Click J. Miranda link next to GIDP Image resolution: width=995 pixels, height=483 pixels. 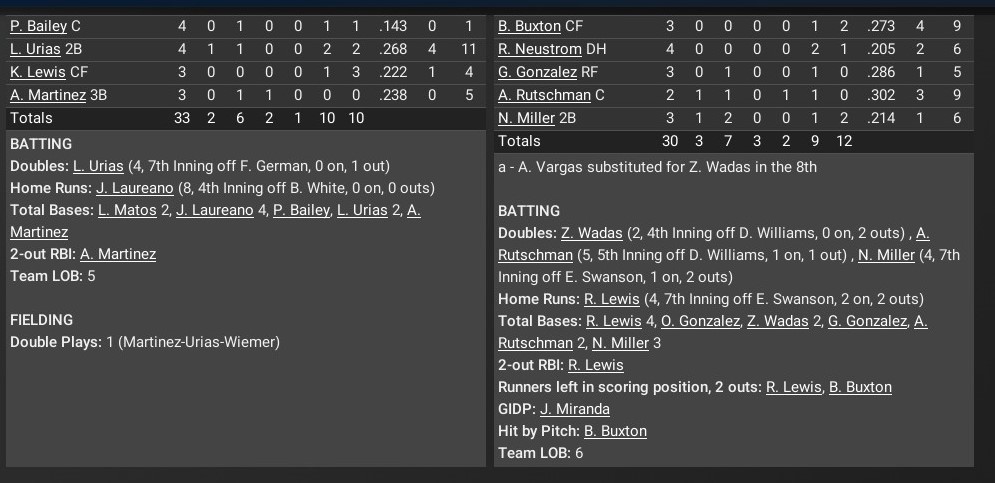tap(575, 409)
